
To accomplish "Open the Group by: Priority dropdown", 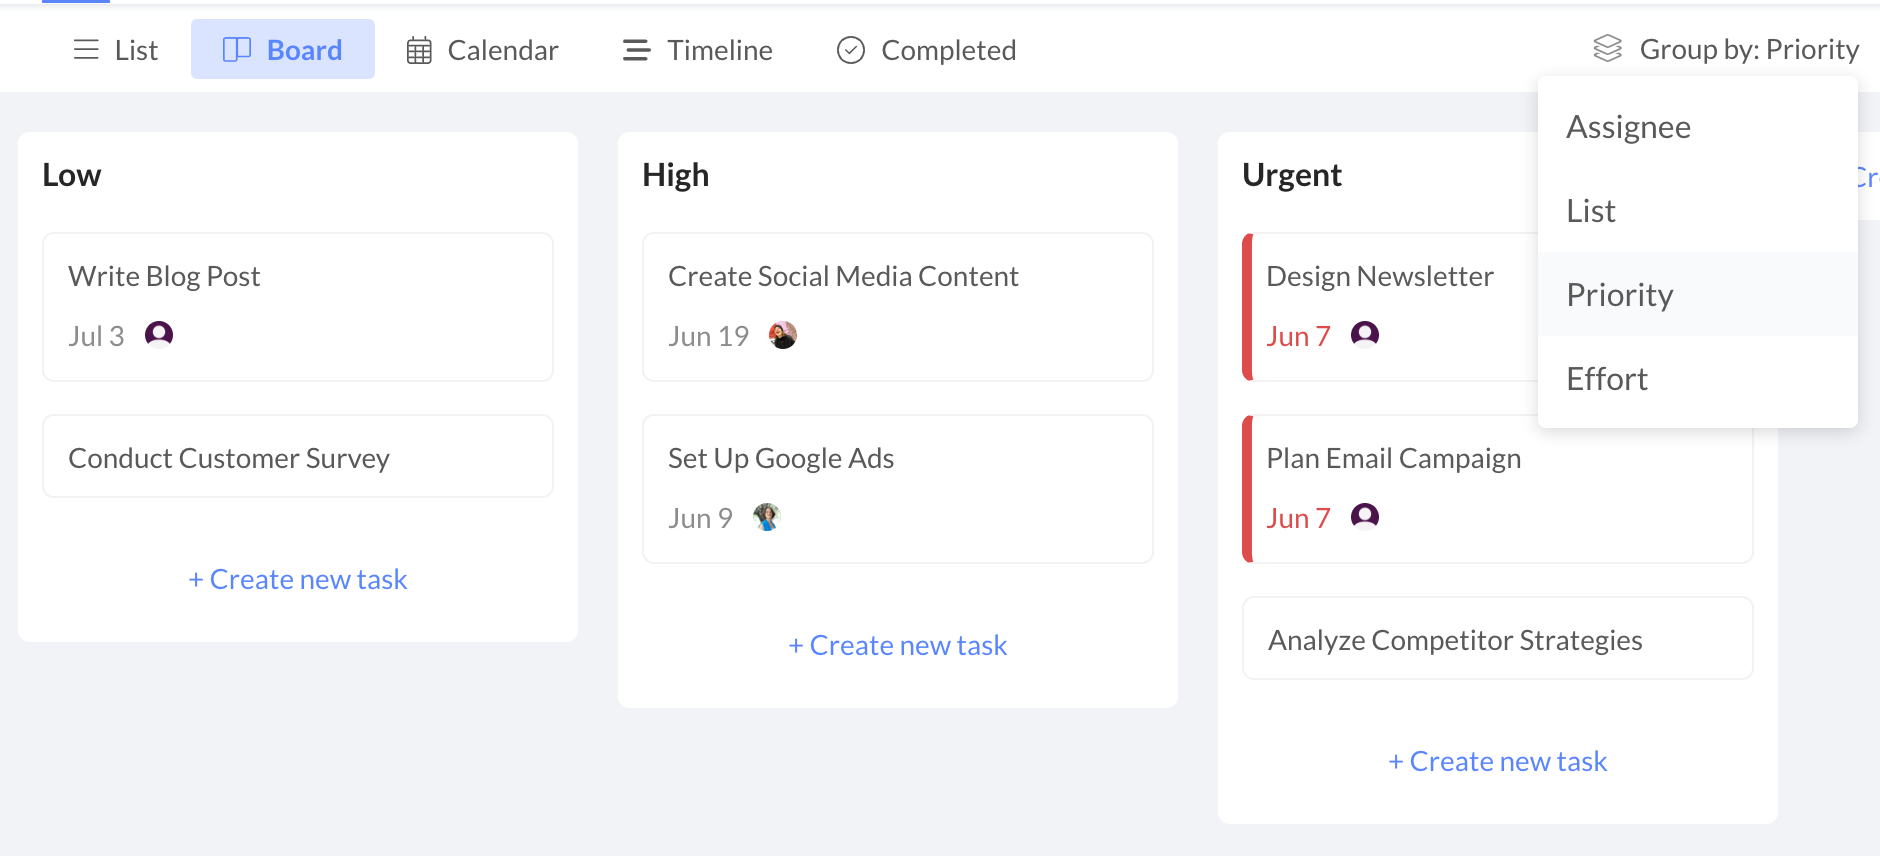I will (1749, 48).
